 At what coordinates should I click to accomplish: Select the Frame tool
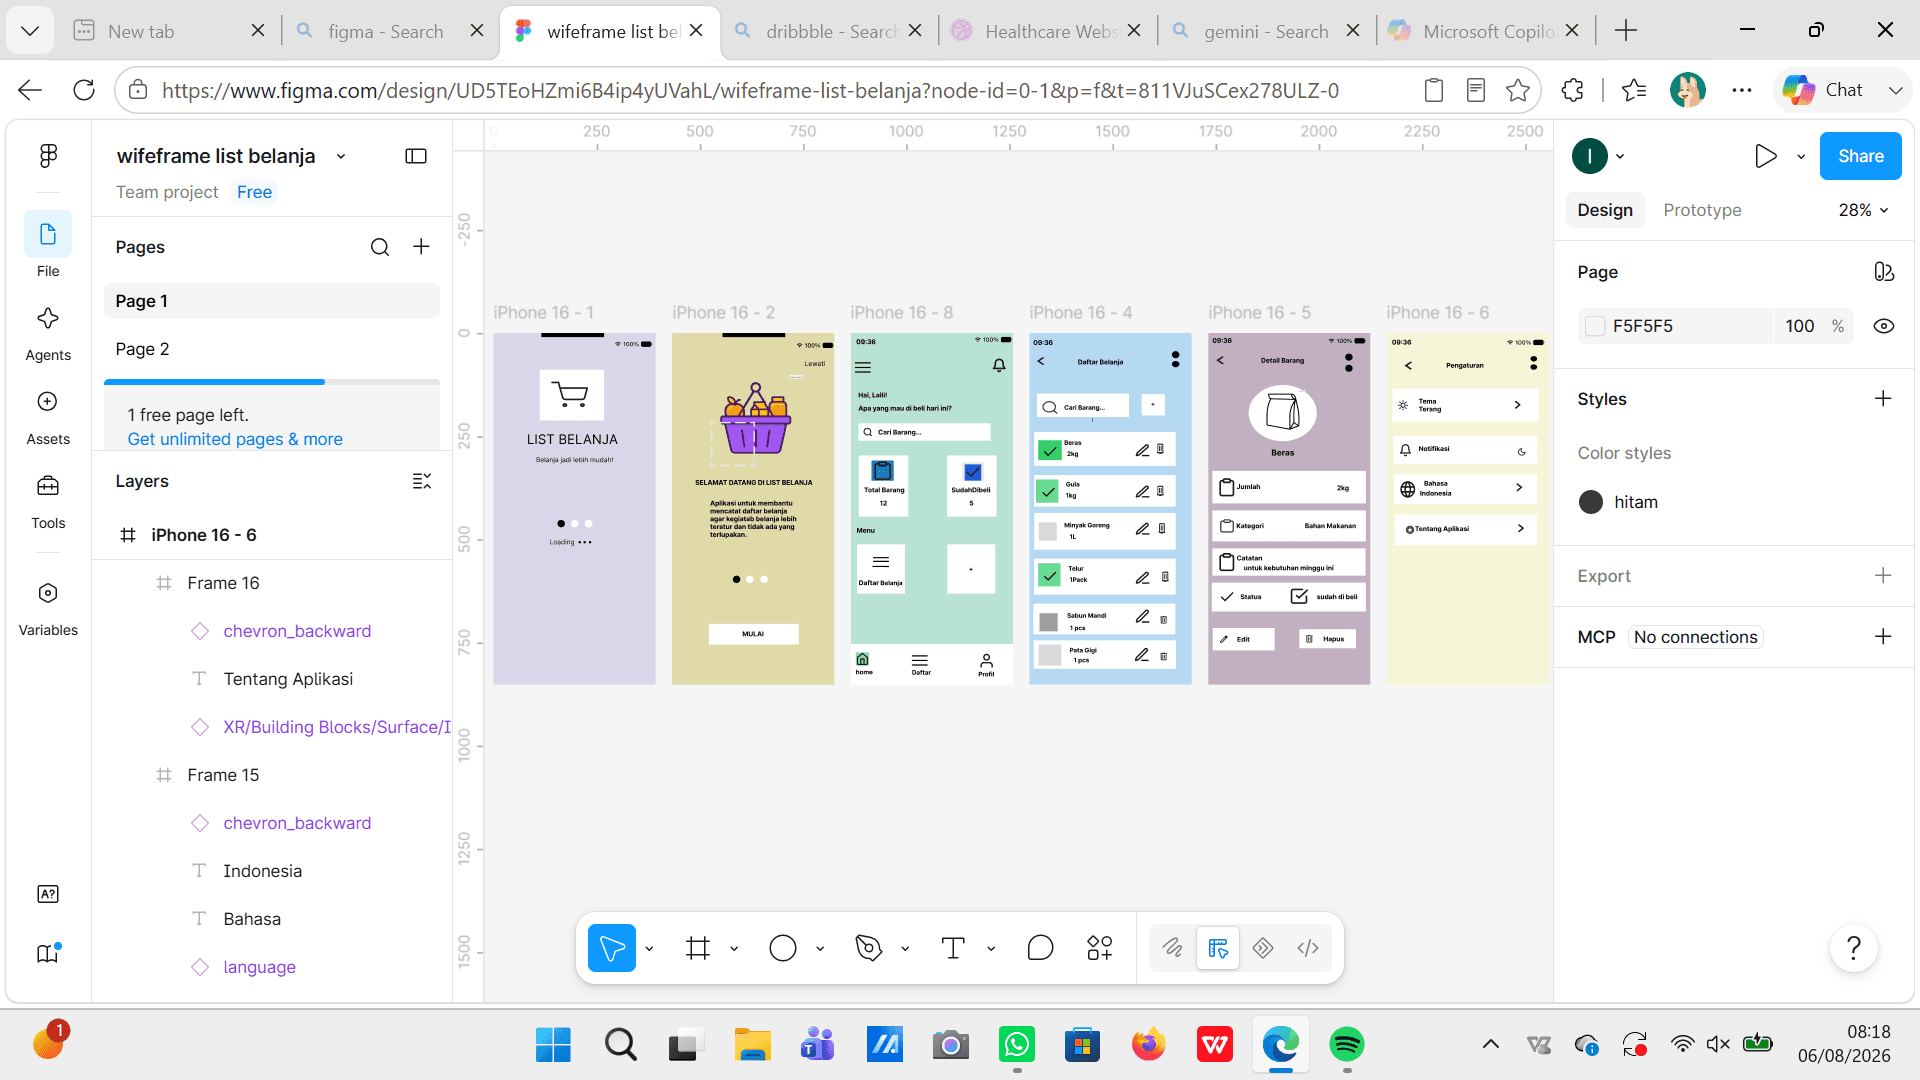698,948
